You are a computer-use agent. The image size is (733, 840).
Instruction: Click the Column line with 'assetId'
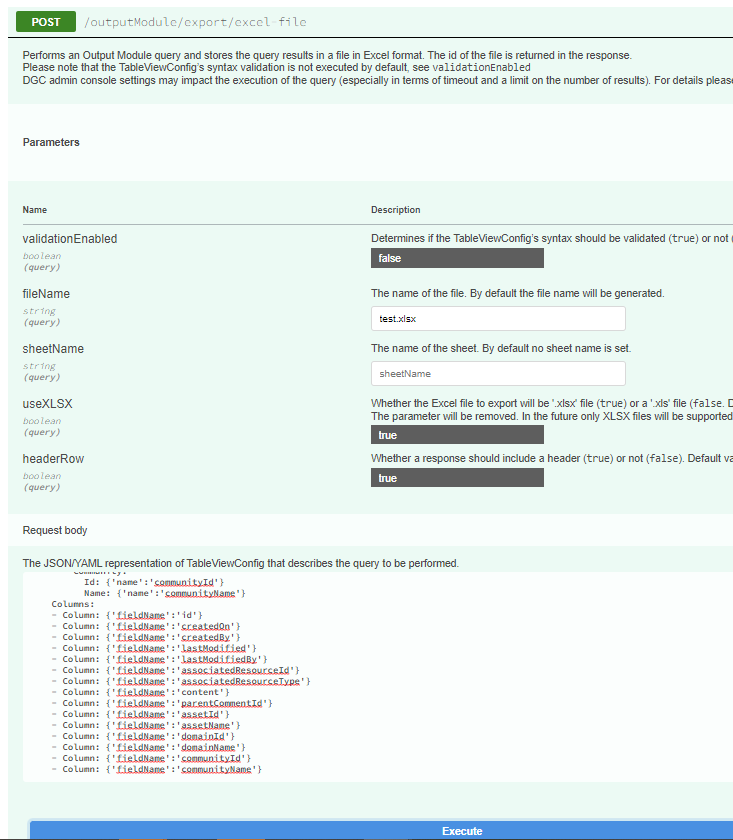click(x=140, y=714)
